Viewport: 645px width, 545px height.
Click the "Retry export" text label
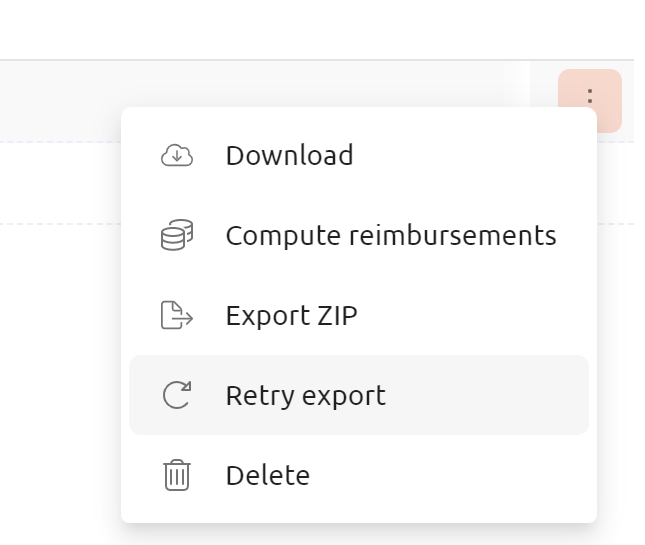pyautogui.click(x=306, y=396)
